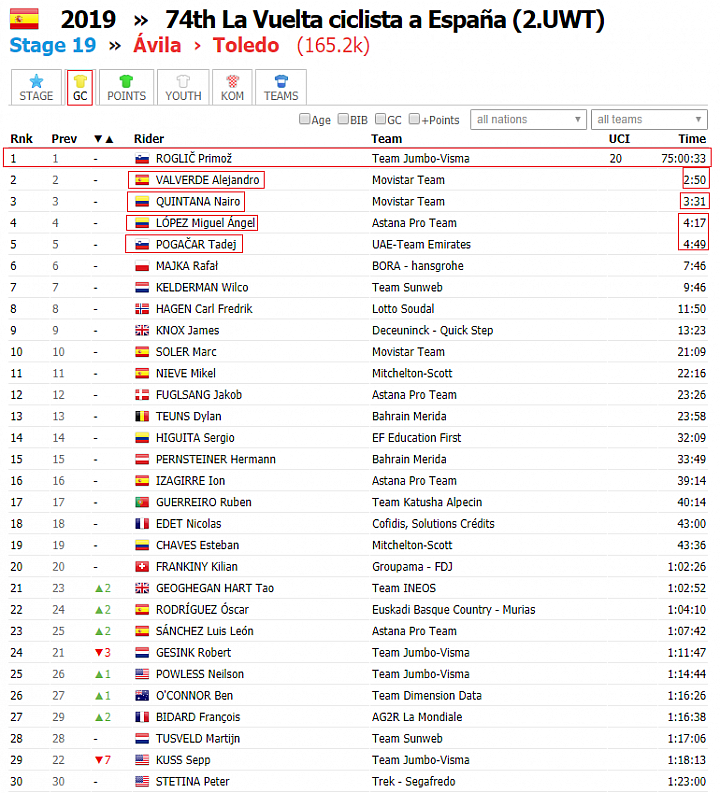Click Denmark flag beside FUGLSANG Jakob
The image size is (720, 793).
[142, 395]
